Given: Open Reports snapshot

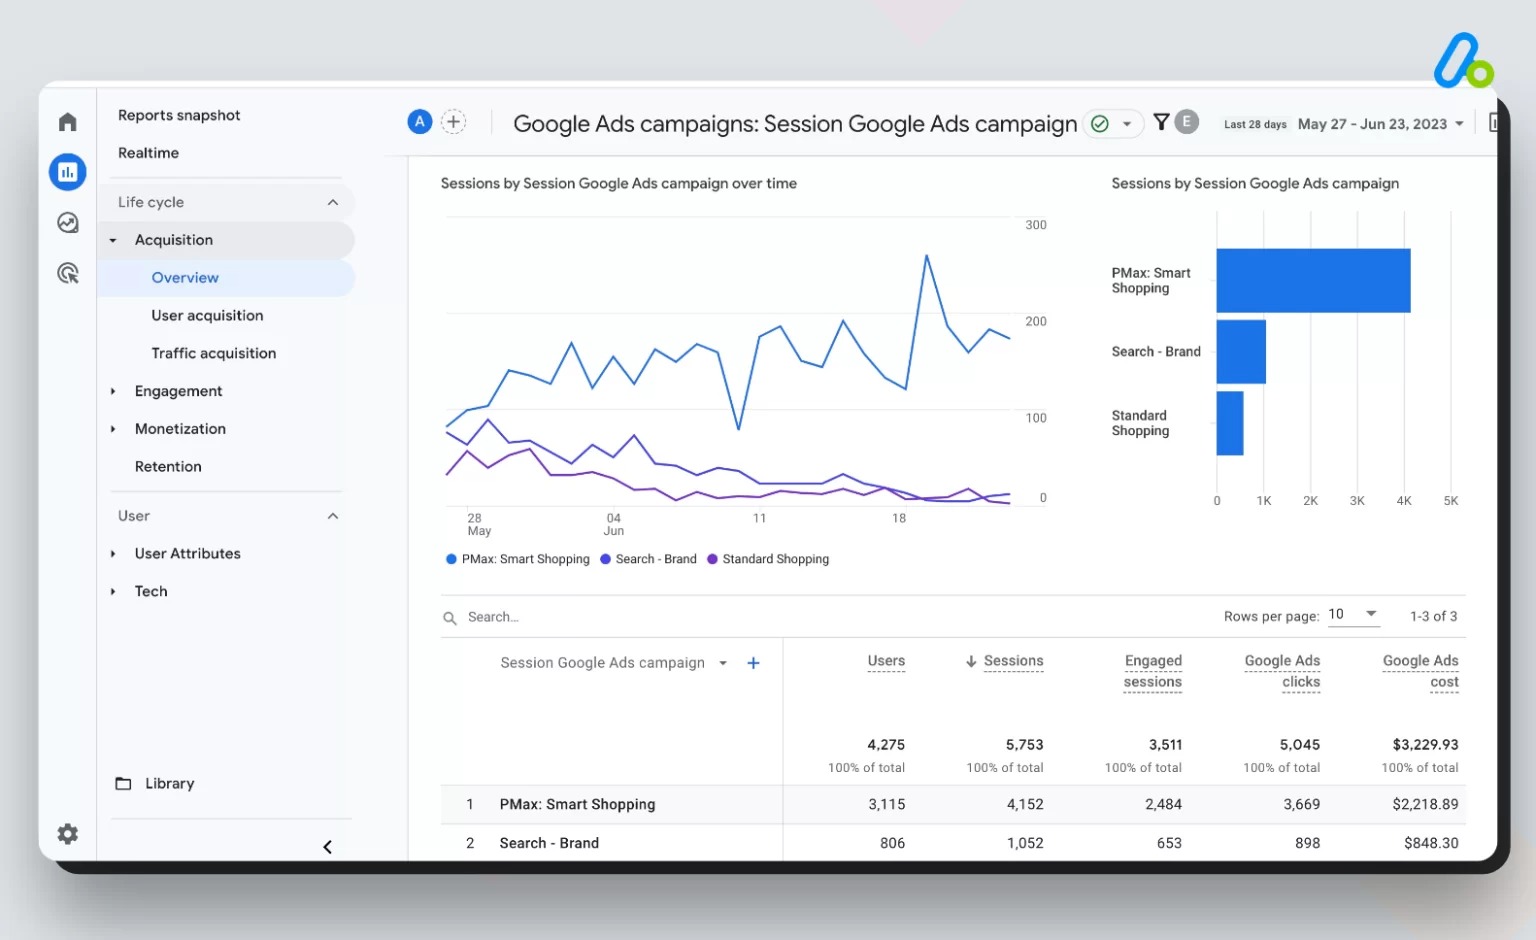Looking at the screenshot, I should 179,115.
